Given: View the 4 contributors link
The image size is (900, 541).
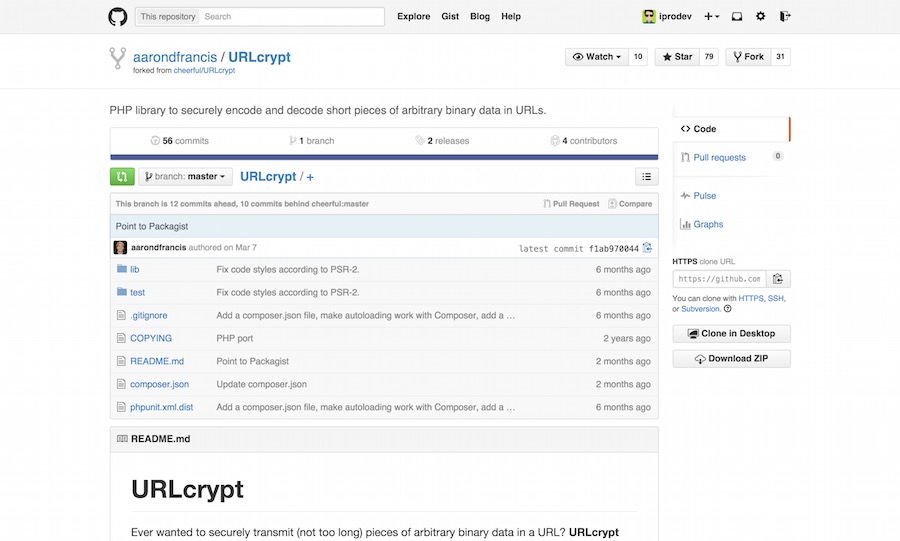Looking at the screenshot, I should coord(584,141).
